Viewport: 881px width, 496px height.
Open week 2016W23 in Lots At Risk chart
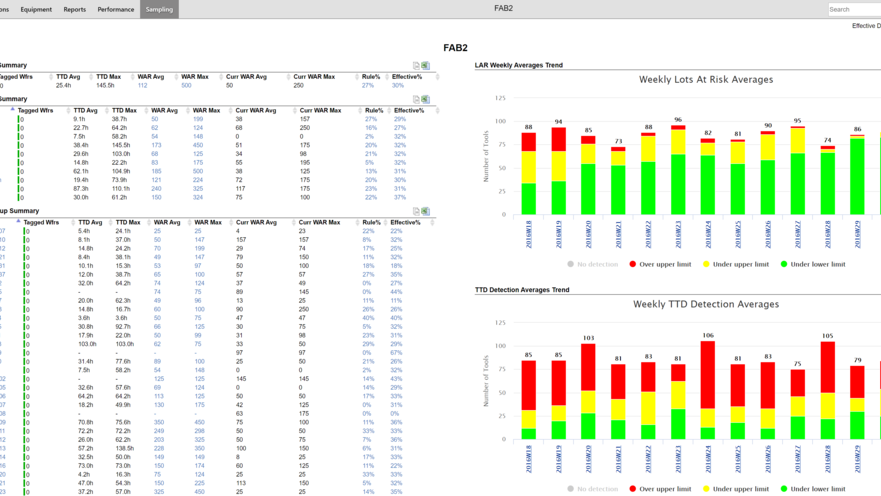click(678, 234)
